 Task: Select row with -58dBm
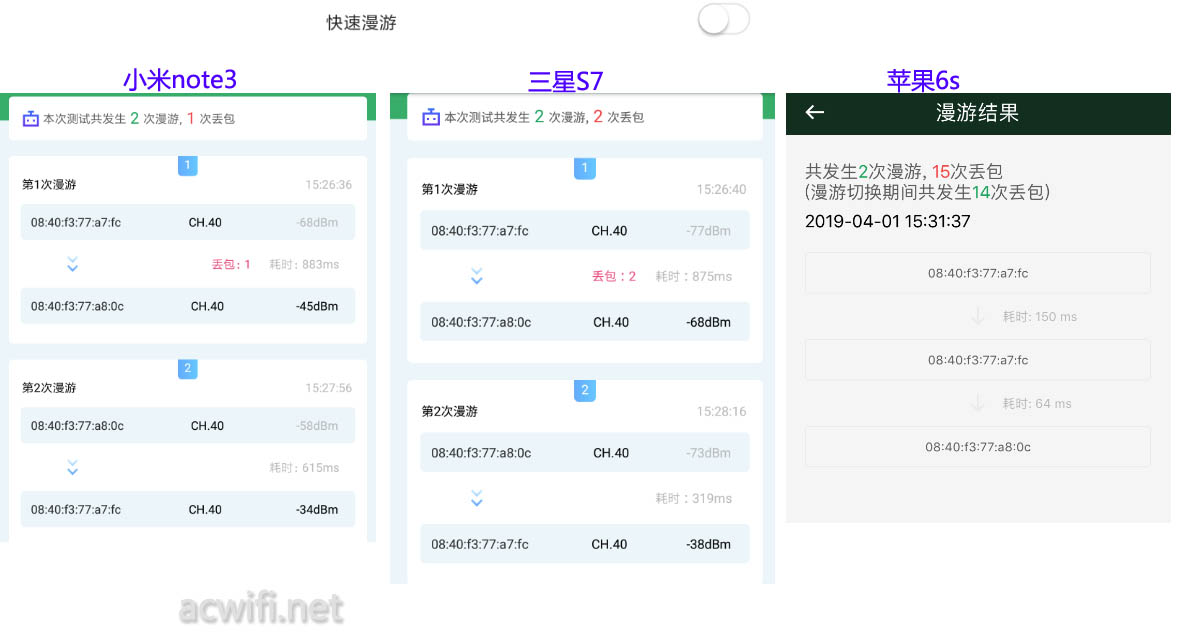pos(187,426)
